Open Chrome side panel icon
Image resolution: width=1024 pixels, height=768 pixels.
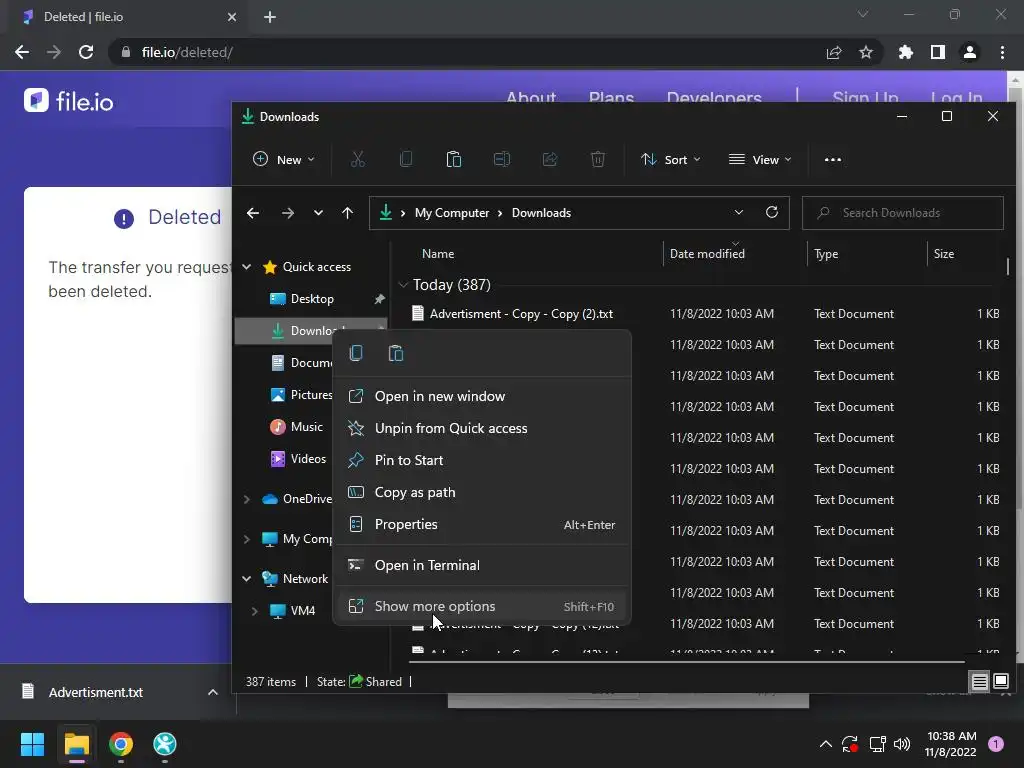938,52
